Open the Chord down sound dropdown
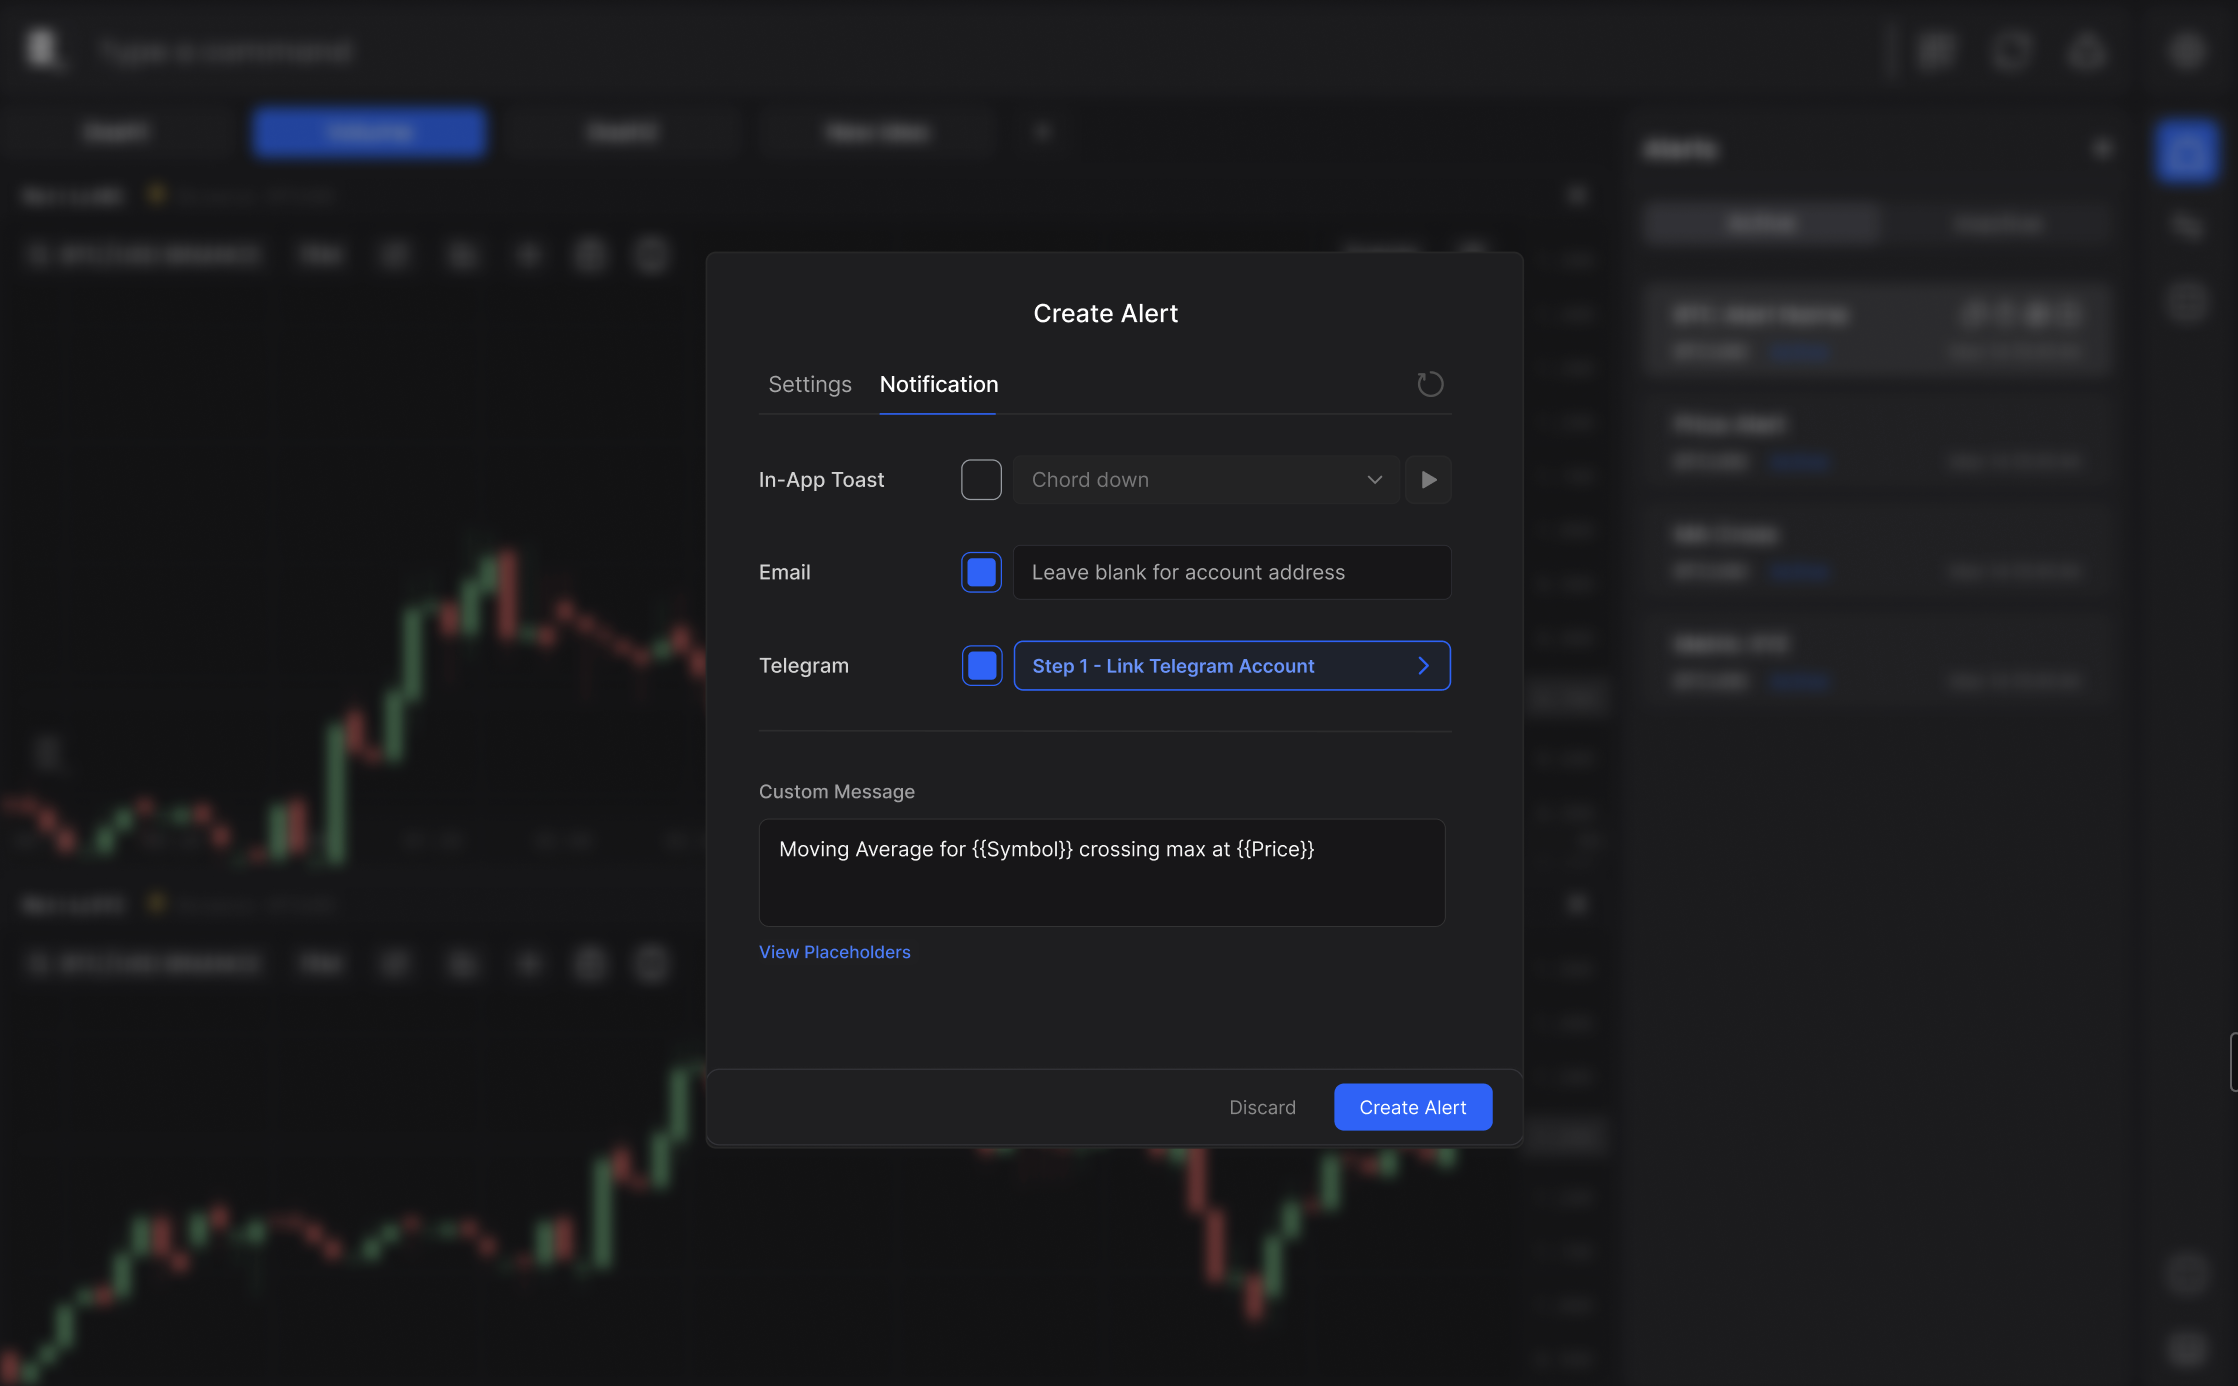 pos(1205,479)
